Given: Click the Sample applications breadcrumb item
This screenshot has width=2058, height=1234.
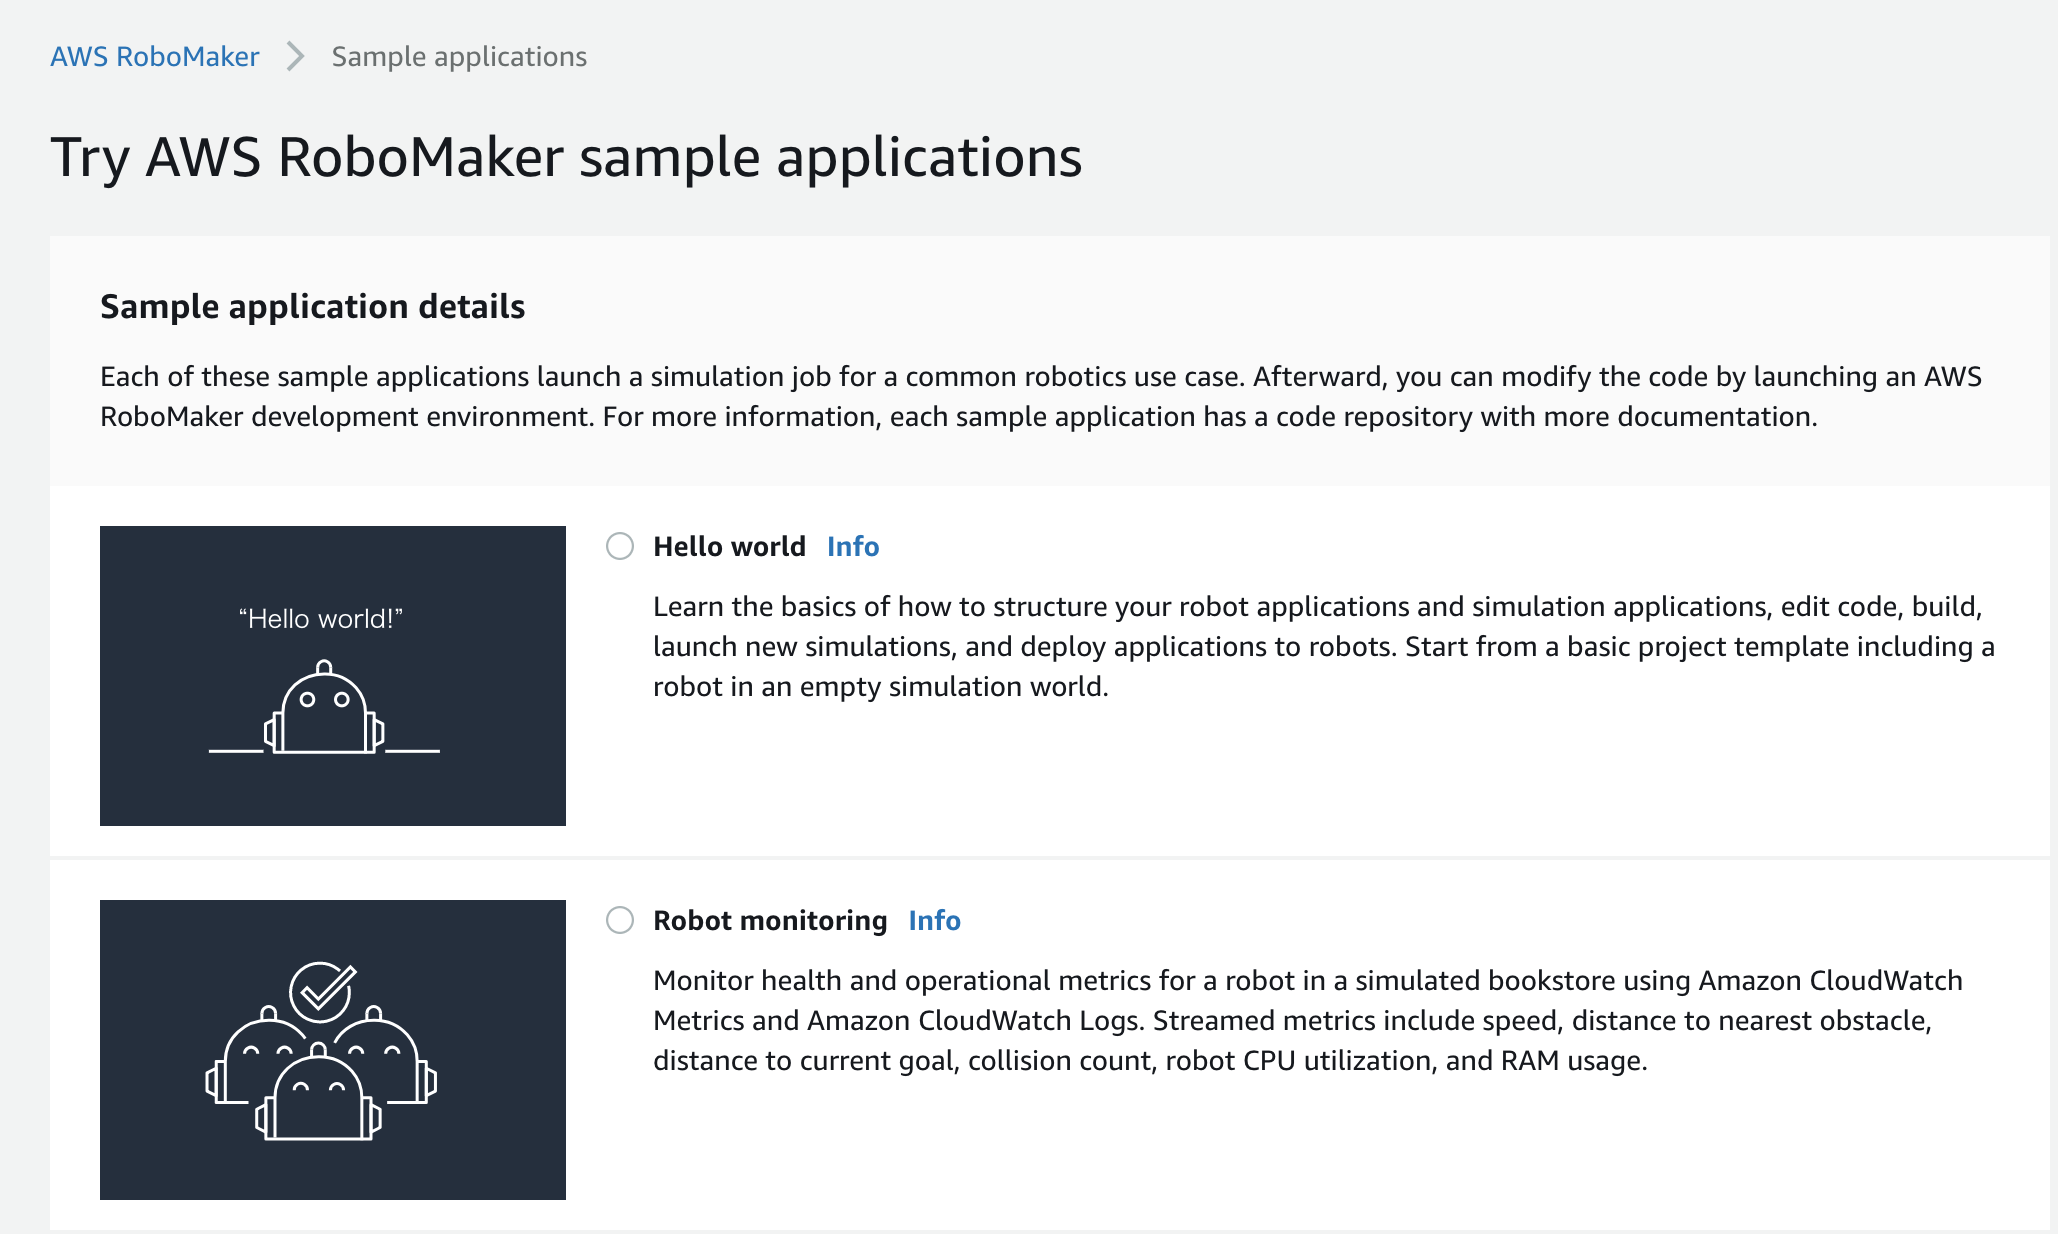Looking at the screenshot, I should click(x=459, y=56).
